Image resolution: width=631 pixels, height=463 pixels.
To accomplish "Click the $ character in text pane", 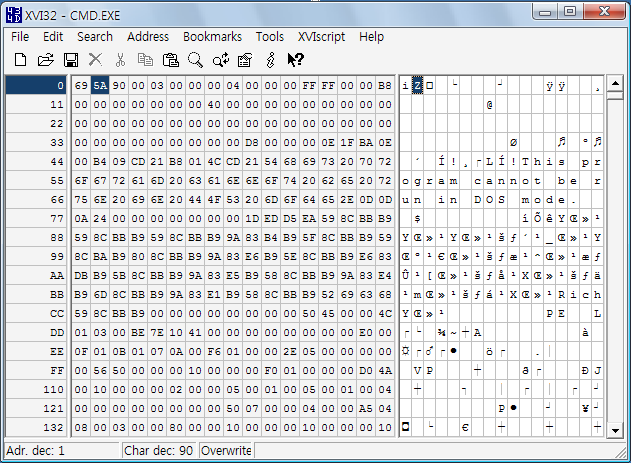I will [x=418, y=218].
